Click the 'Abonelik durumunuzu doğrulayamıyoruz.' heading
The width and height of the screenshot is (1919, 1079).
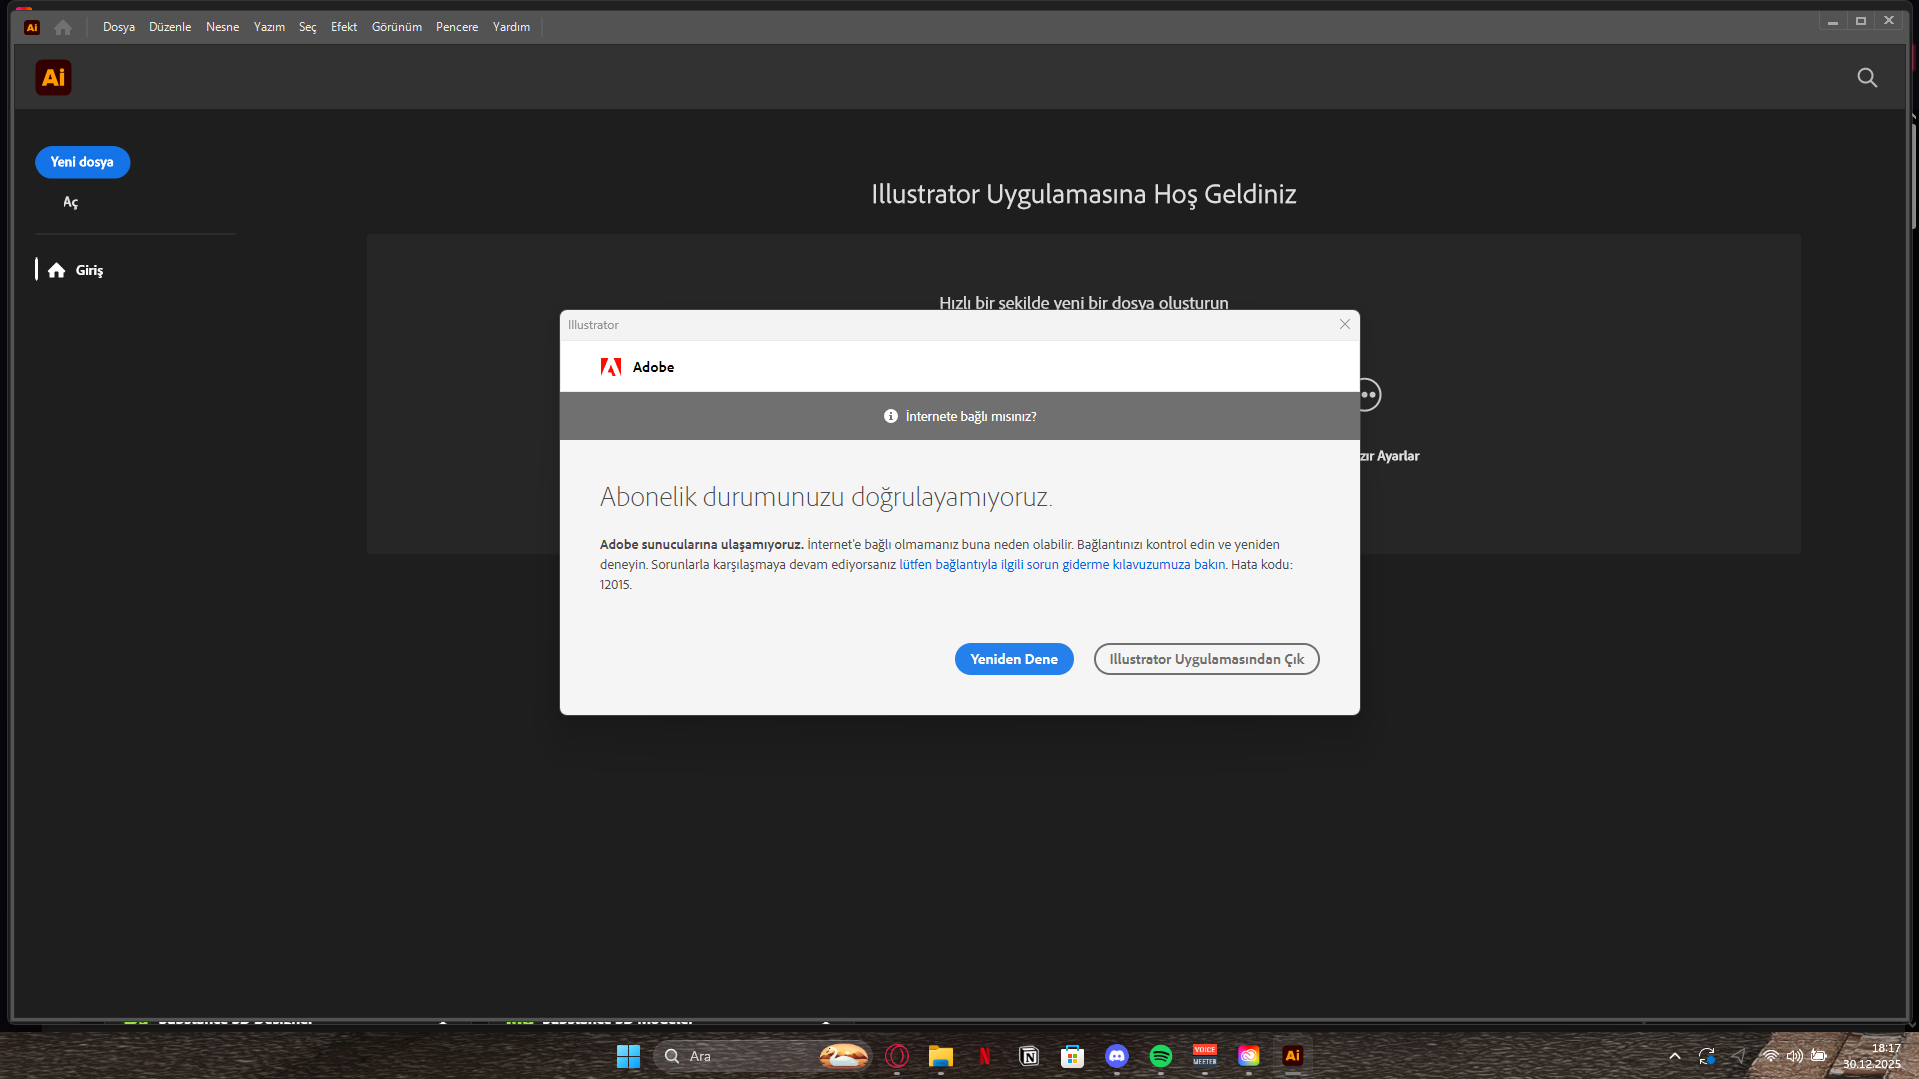826,497
